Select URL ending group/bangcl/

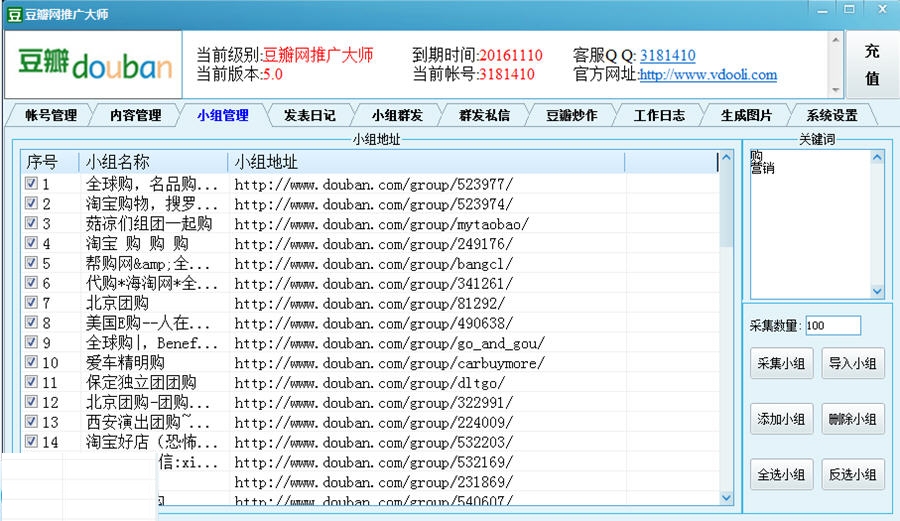pos(374,264)
